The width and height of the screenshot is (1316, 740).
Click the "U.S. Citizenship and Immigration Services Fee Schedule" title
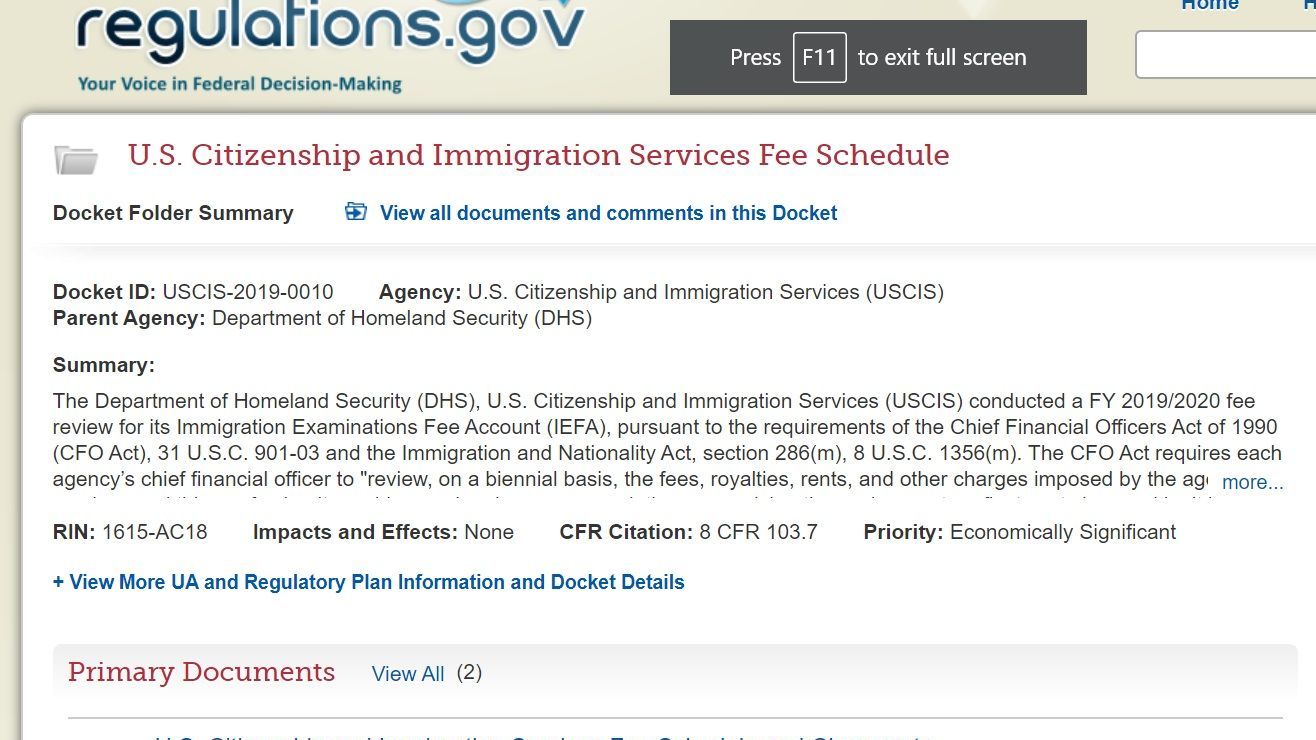click(x=538, y=156)
